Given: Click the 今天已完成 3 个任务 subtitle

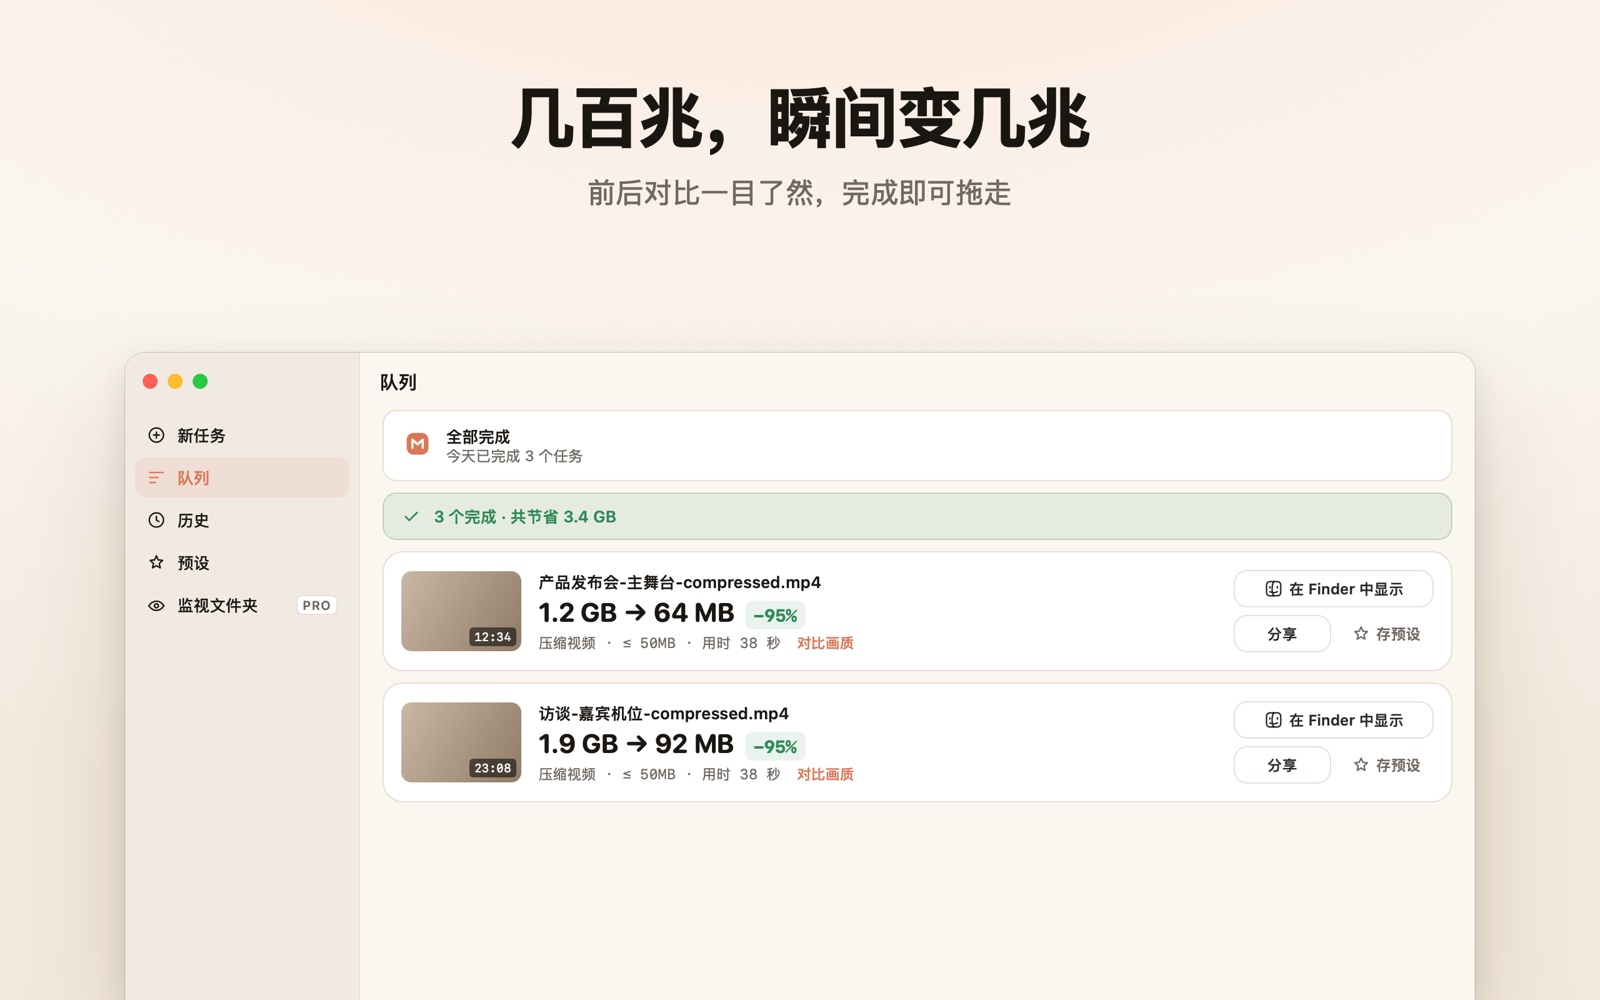Looking at the screenshot, I should 514,456.
